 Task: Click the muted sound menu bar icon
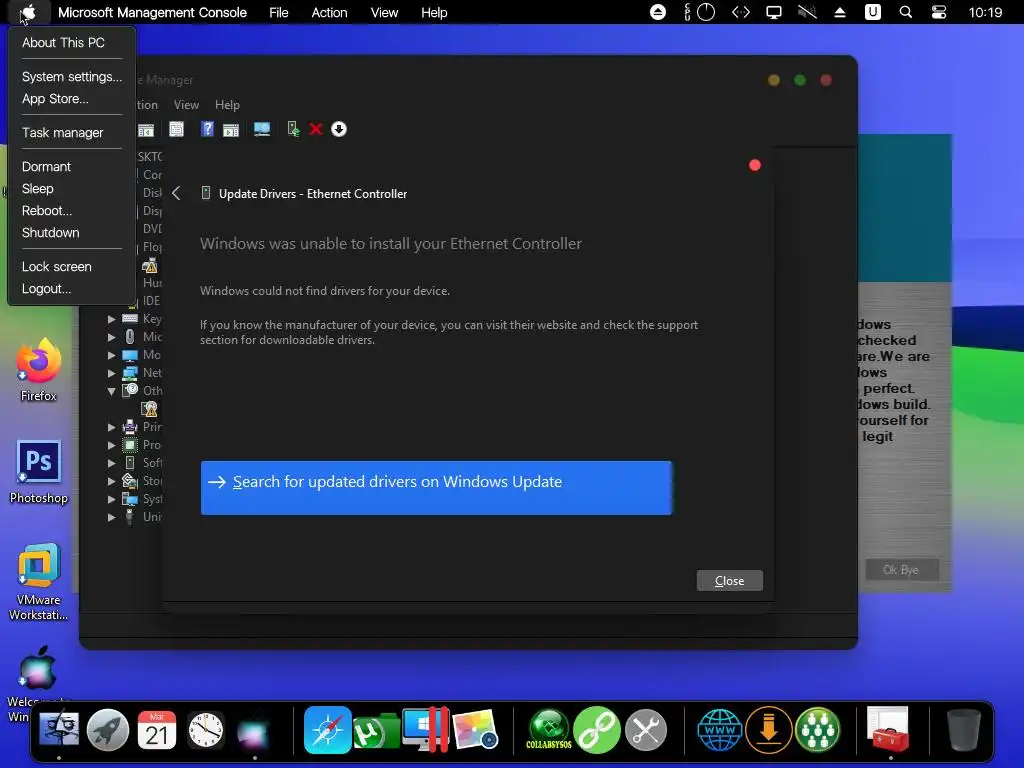[x=807, y=12]
